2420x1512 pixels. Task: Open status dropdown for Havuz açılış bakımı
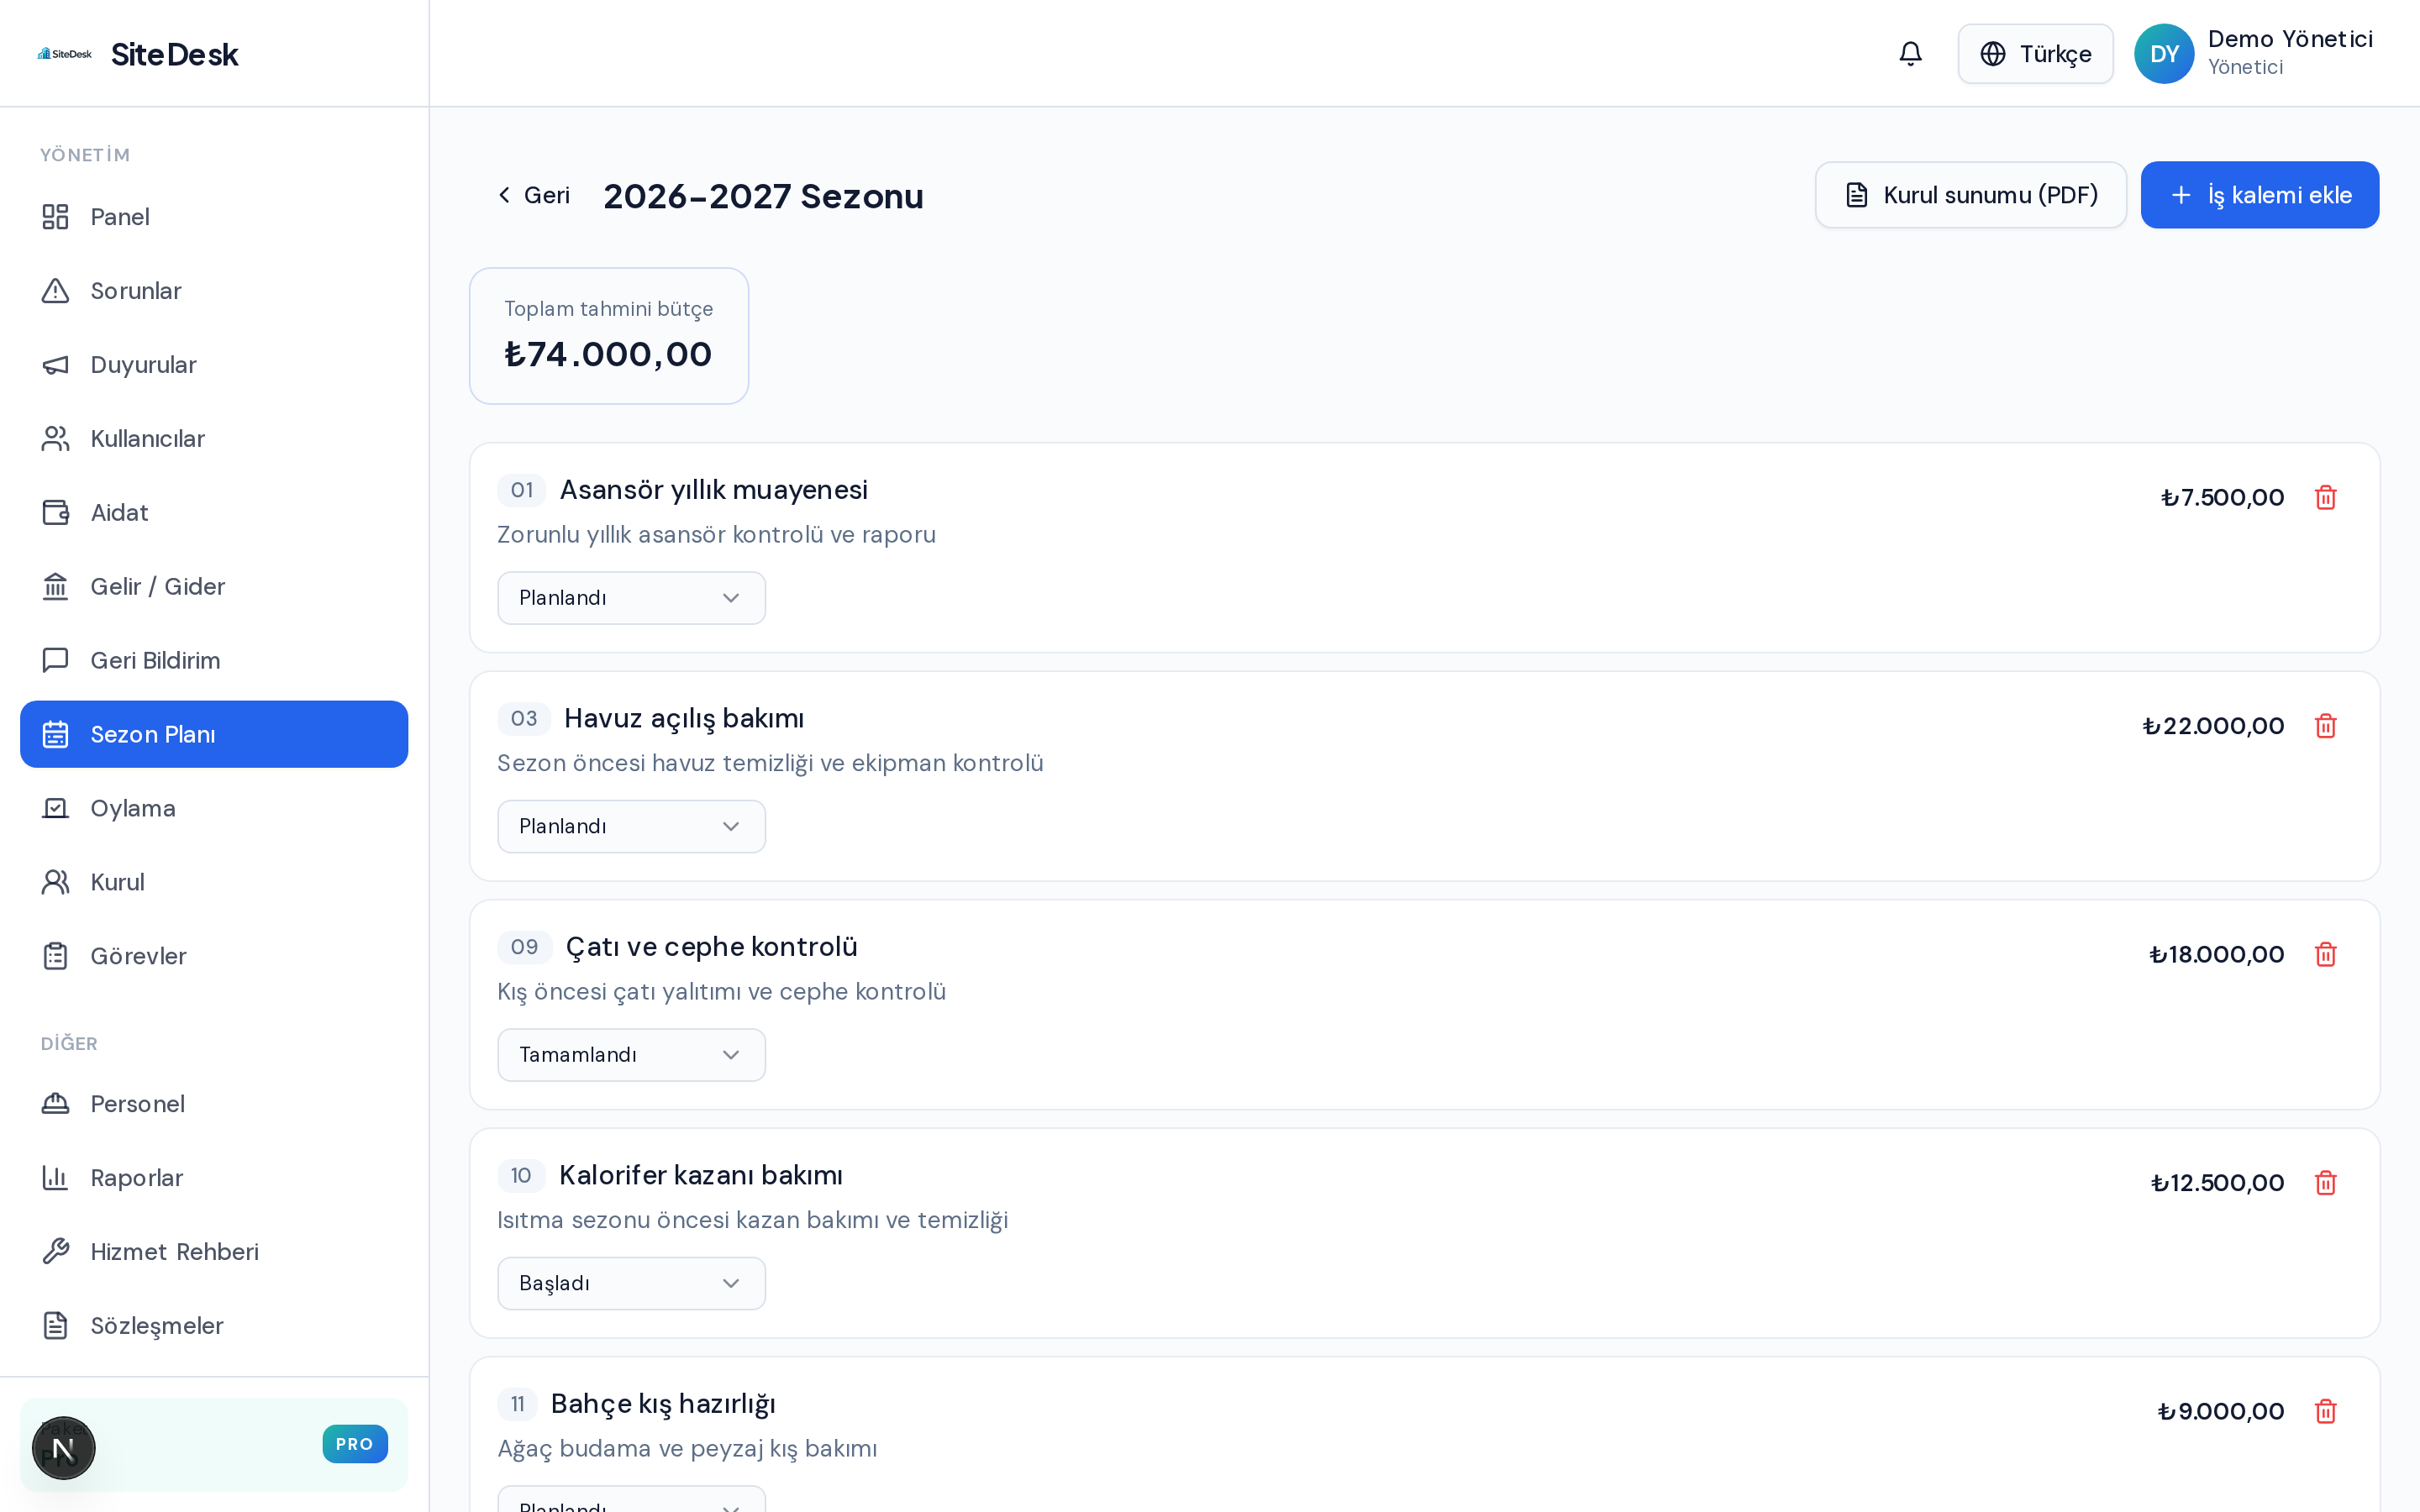631,826
